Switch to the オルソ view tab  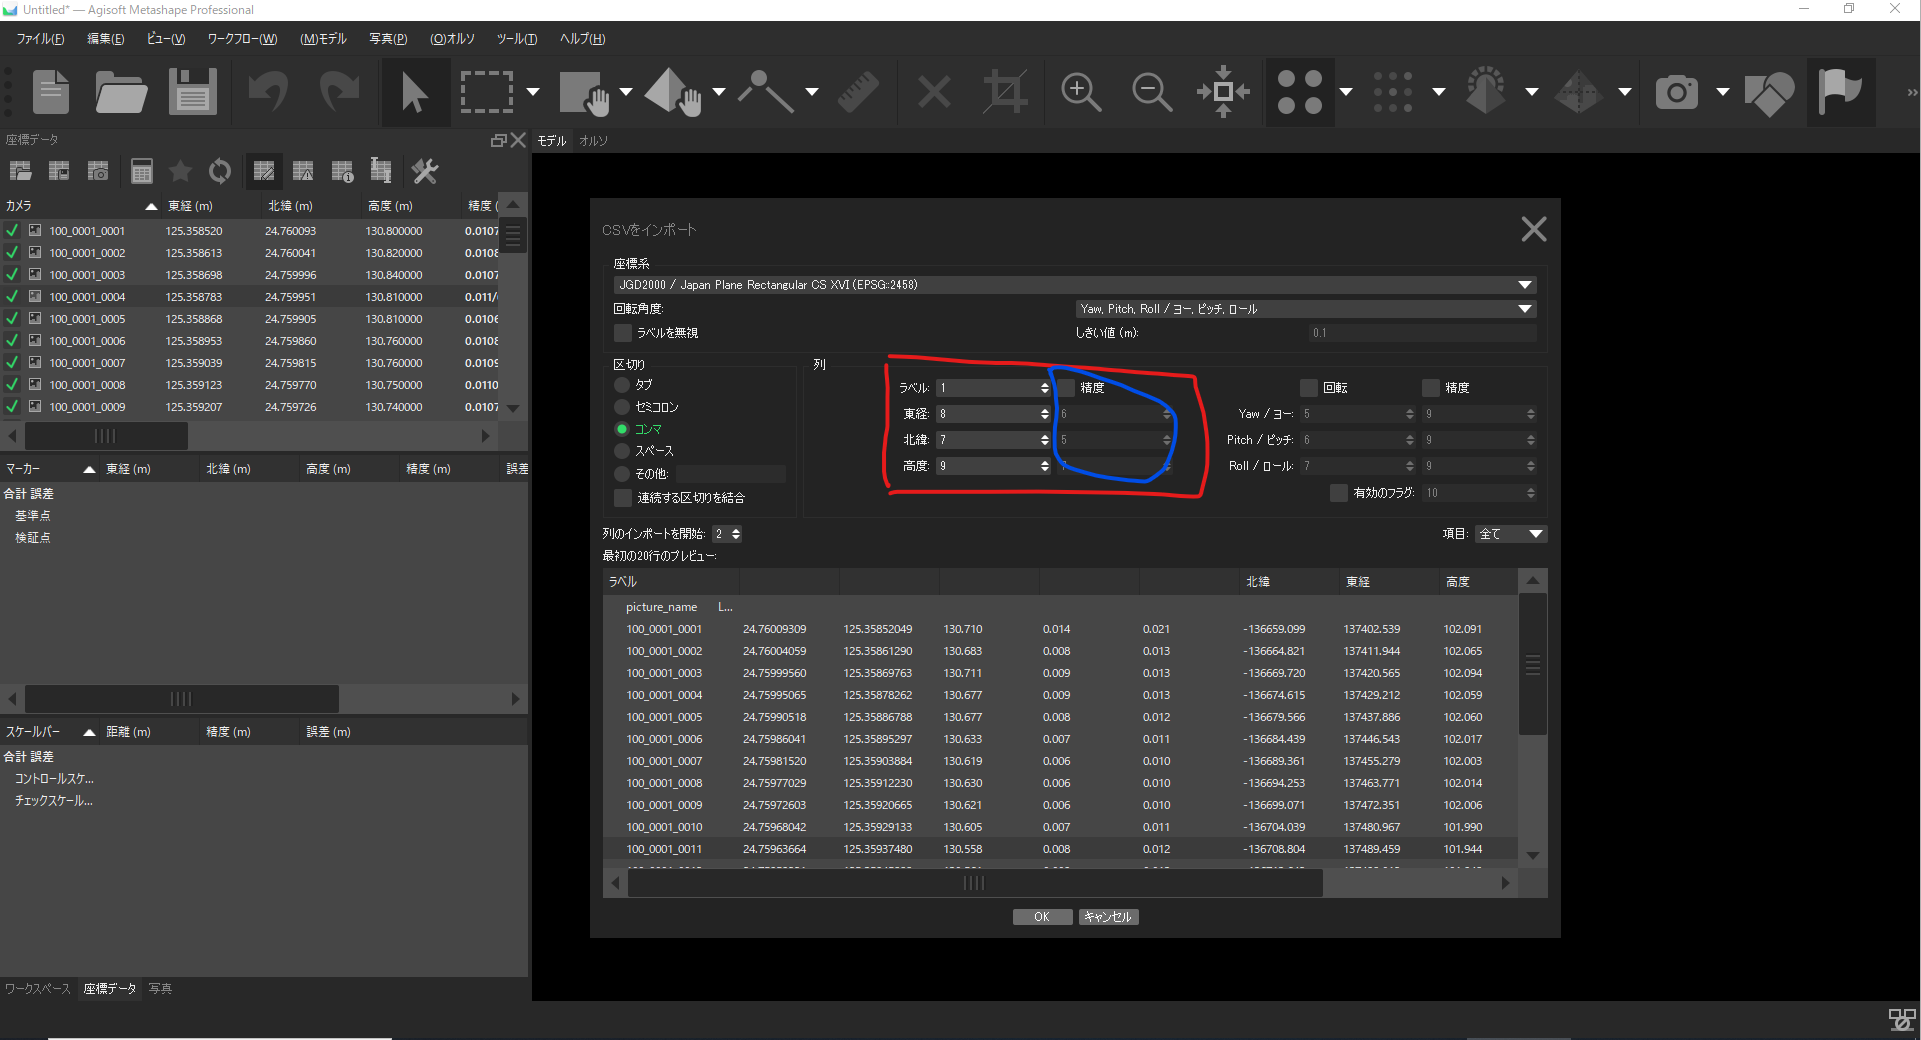tap(593, 141)
